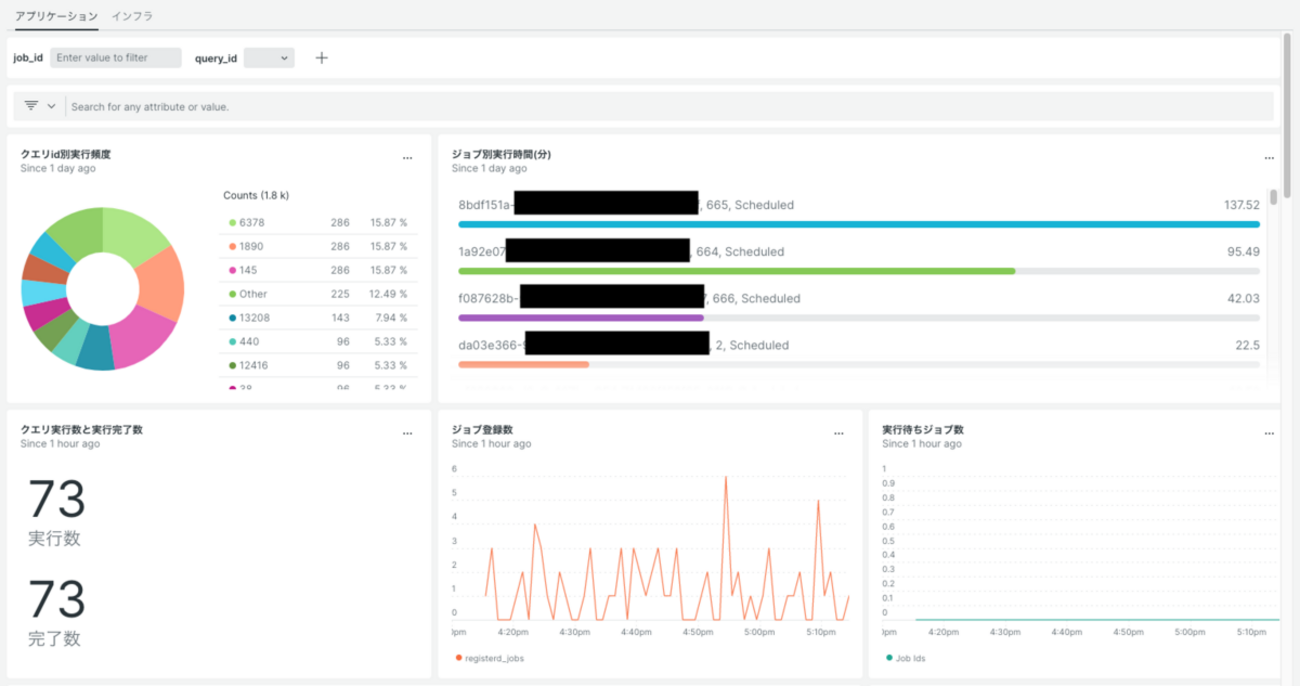
Task: Open options menu for 実行待ちジョブ数 widget
Action: tap(1269, 433)
